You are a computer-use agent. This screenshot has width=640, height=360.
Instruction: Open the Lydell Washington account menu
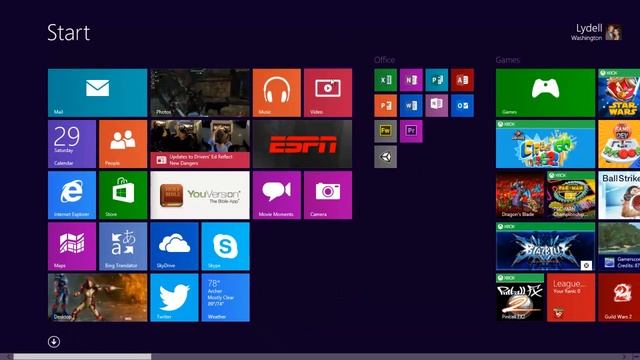(596, 32)
